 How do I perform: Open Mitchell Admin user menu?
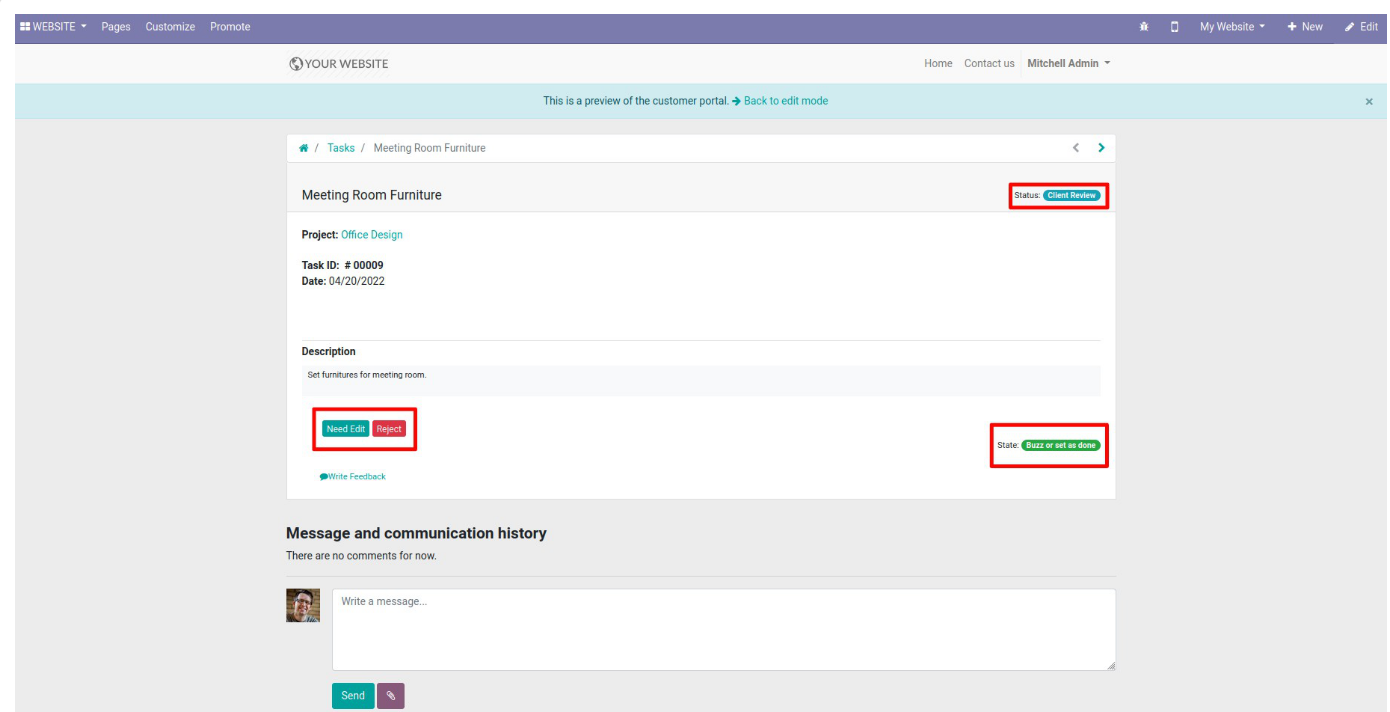[x=1069, y=64]
